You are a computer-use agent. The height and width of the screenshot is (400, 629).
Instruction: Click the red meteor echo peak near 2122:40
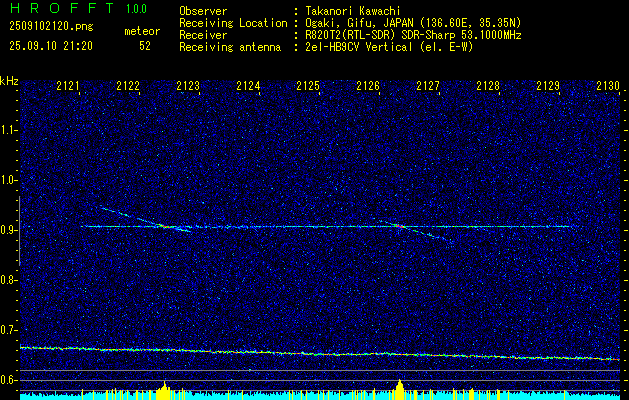tap(164, 226)
